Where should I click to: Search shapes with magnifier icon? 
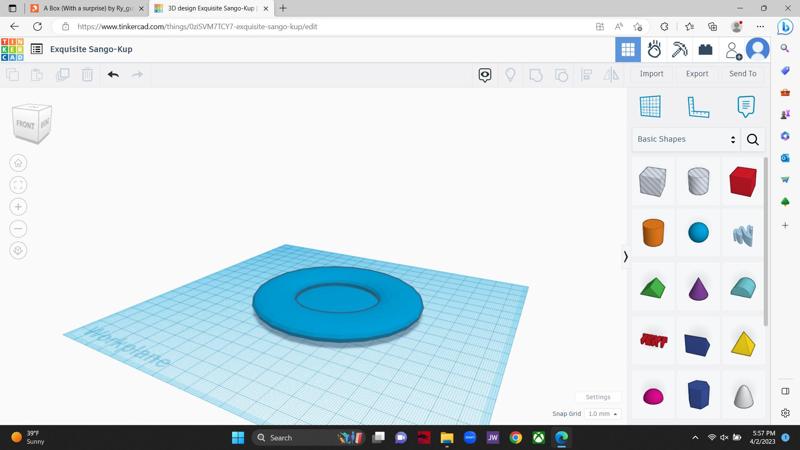(753, 140)
